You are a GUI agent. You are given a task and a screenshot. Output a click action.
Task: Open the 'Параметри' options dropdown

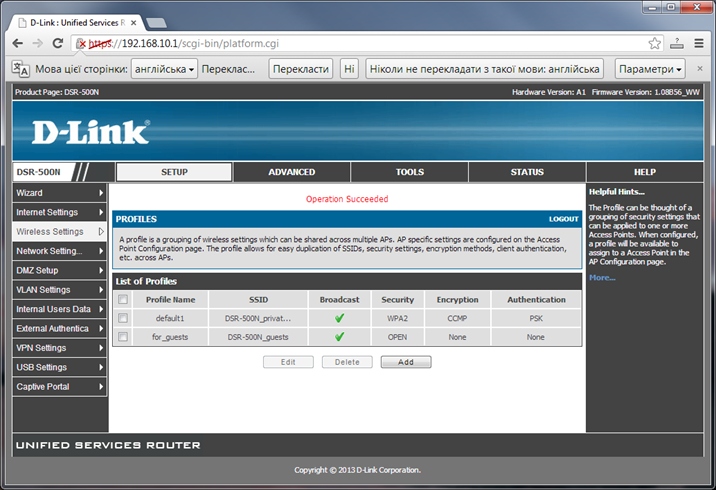click(x=650, y=69)
